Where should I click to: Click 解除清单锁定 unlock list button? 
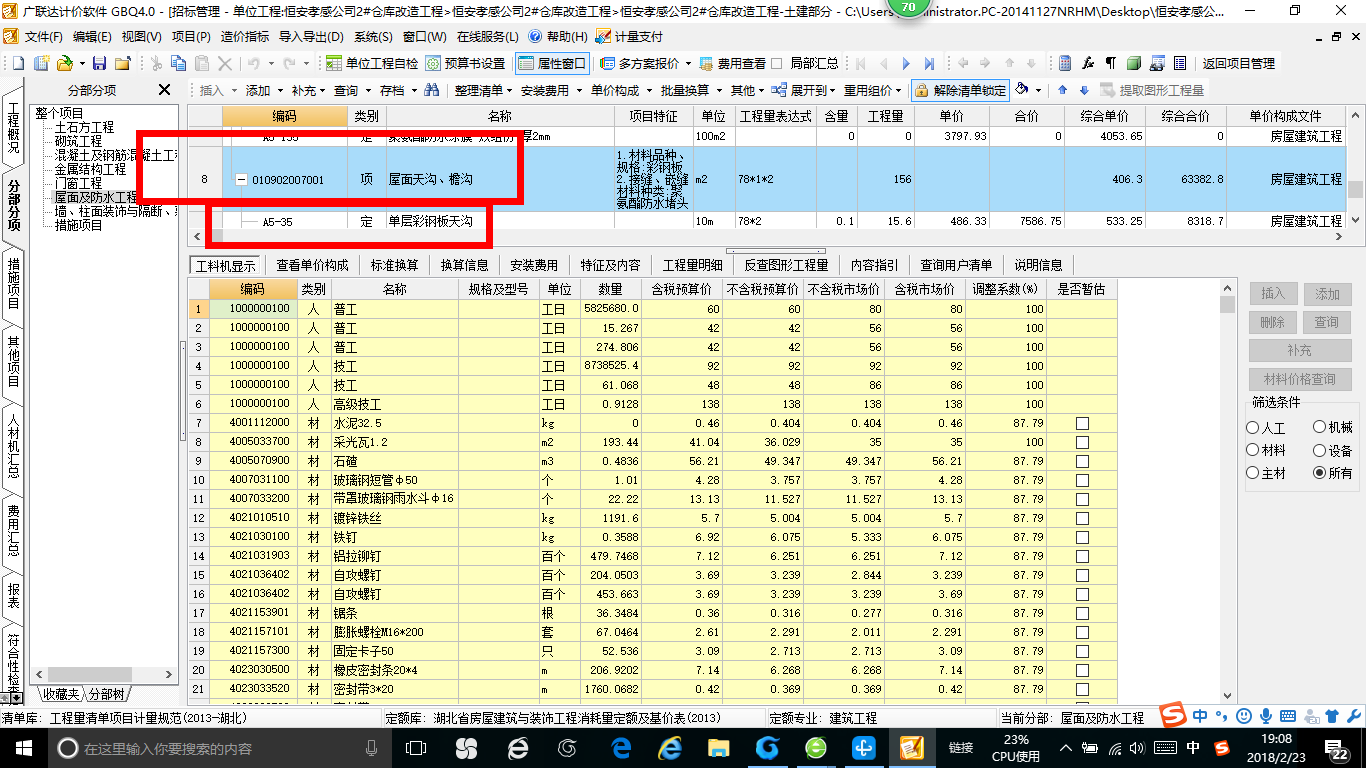[x=960, y=90]
